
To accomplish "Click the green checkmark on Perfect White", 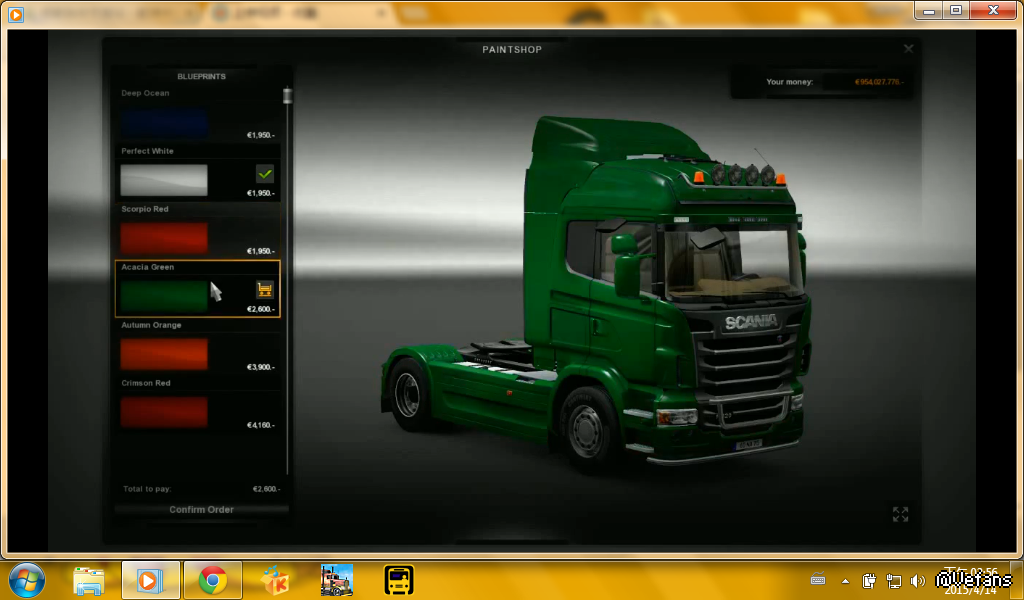I will click(265, 174).
